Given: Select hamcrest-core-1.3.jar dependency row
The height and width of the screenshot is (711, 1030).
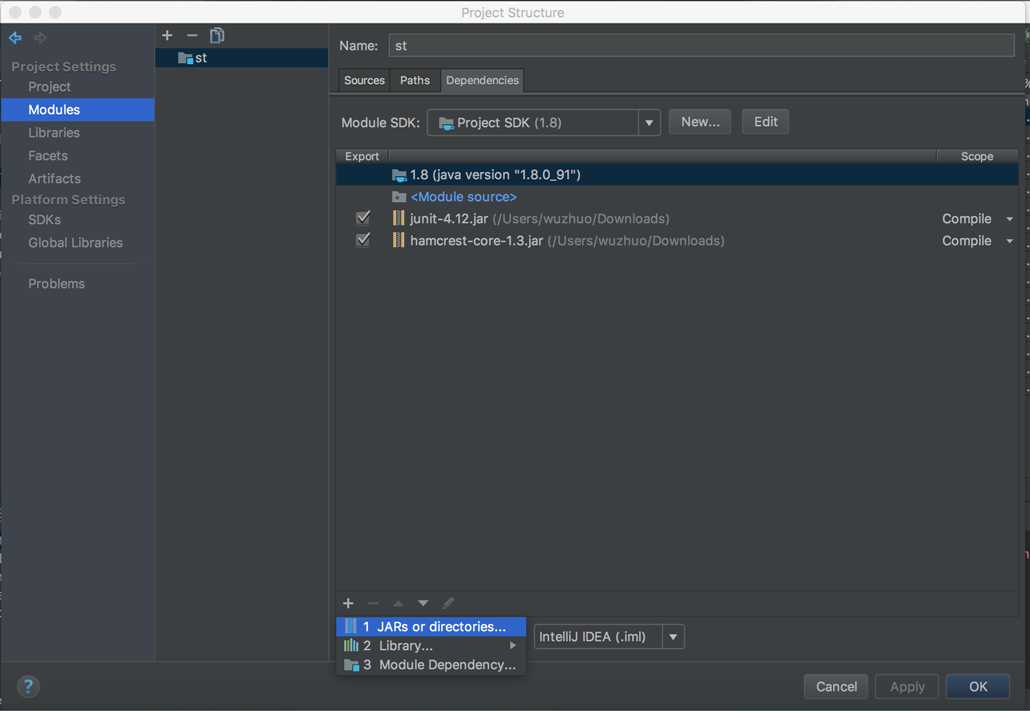Looking at the screenshot, I should coord(677,241).
